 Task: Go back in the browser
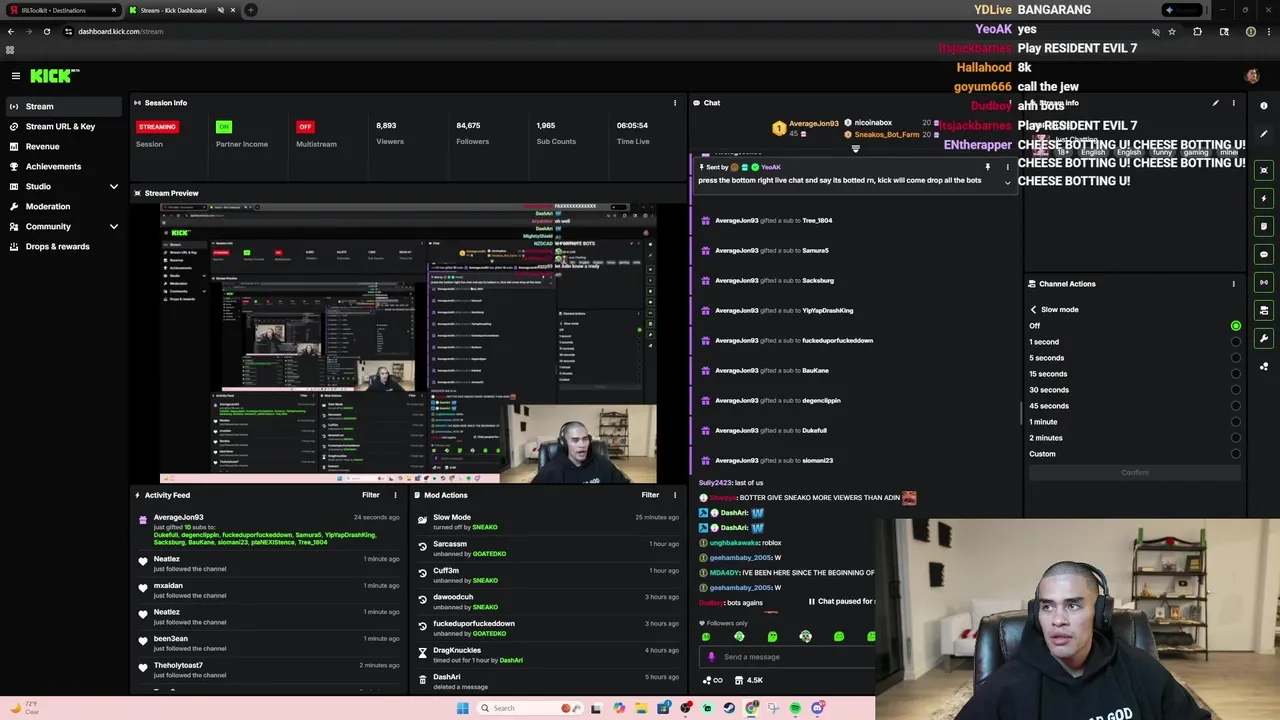[11, 31]
